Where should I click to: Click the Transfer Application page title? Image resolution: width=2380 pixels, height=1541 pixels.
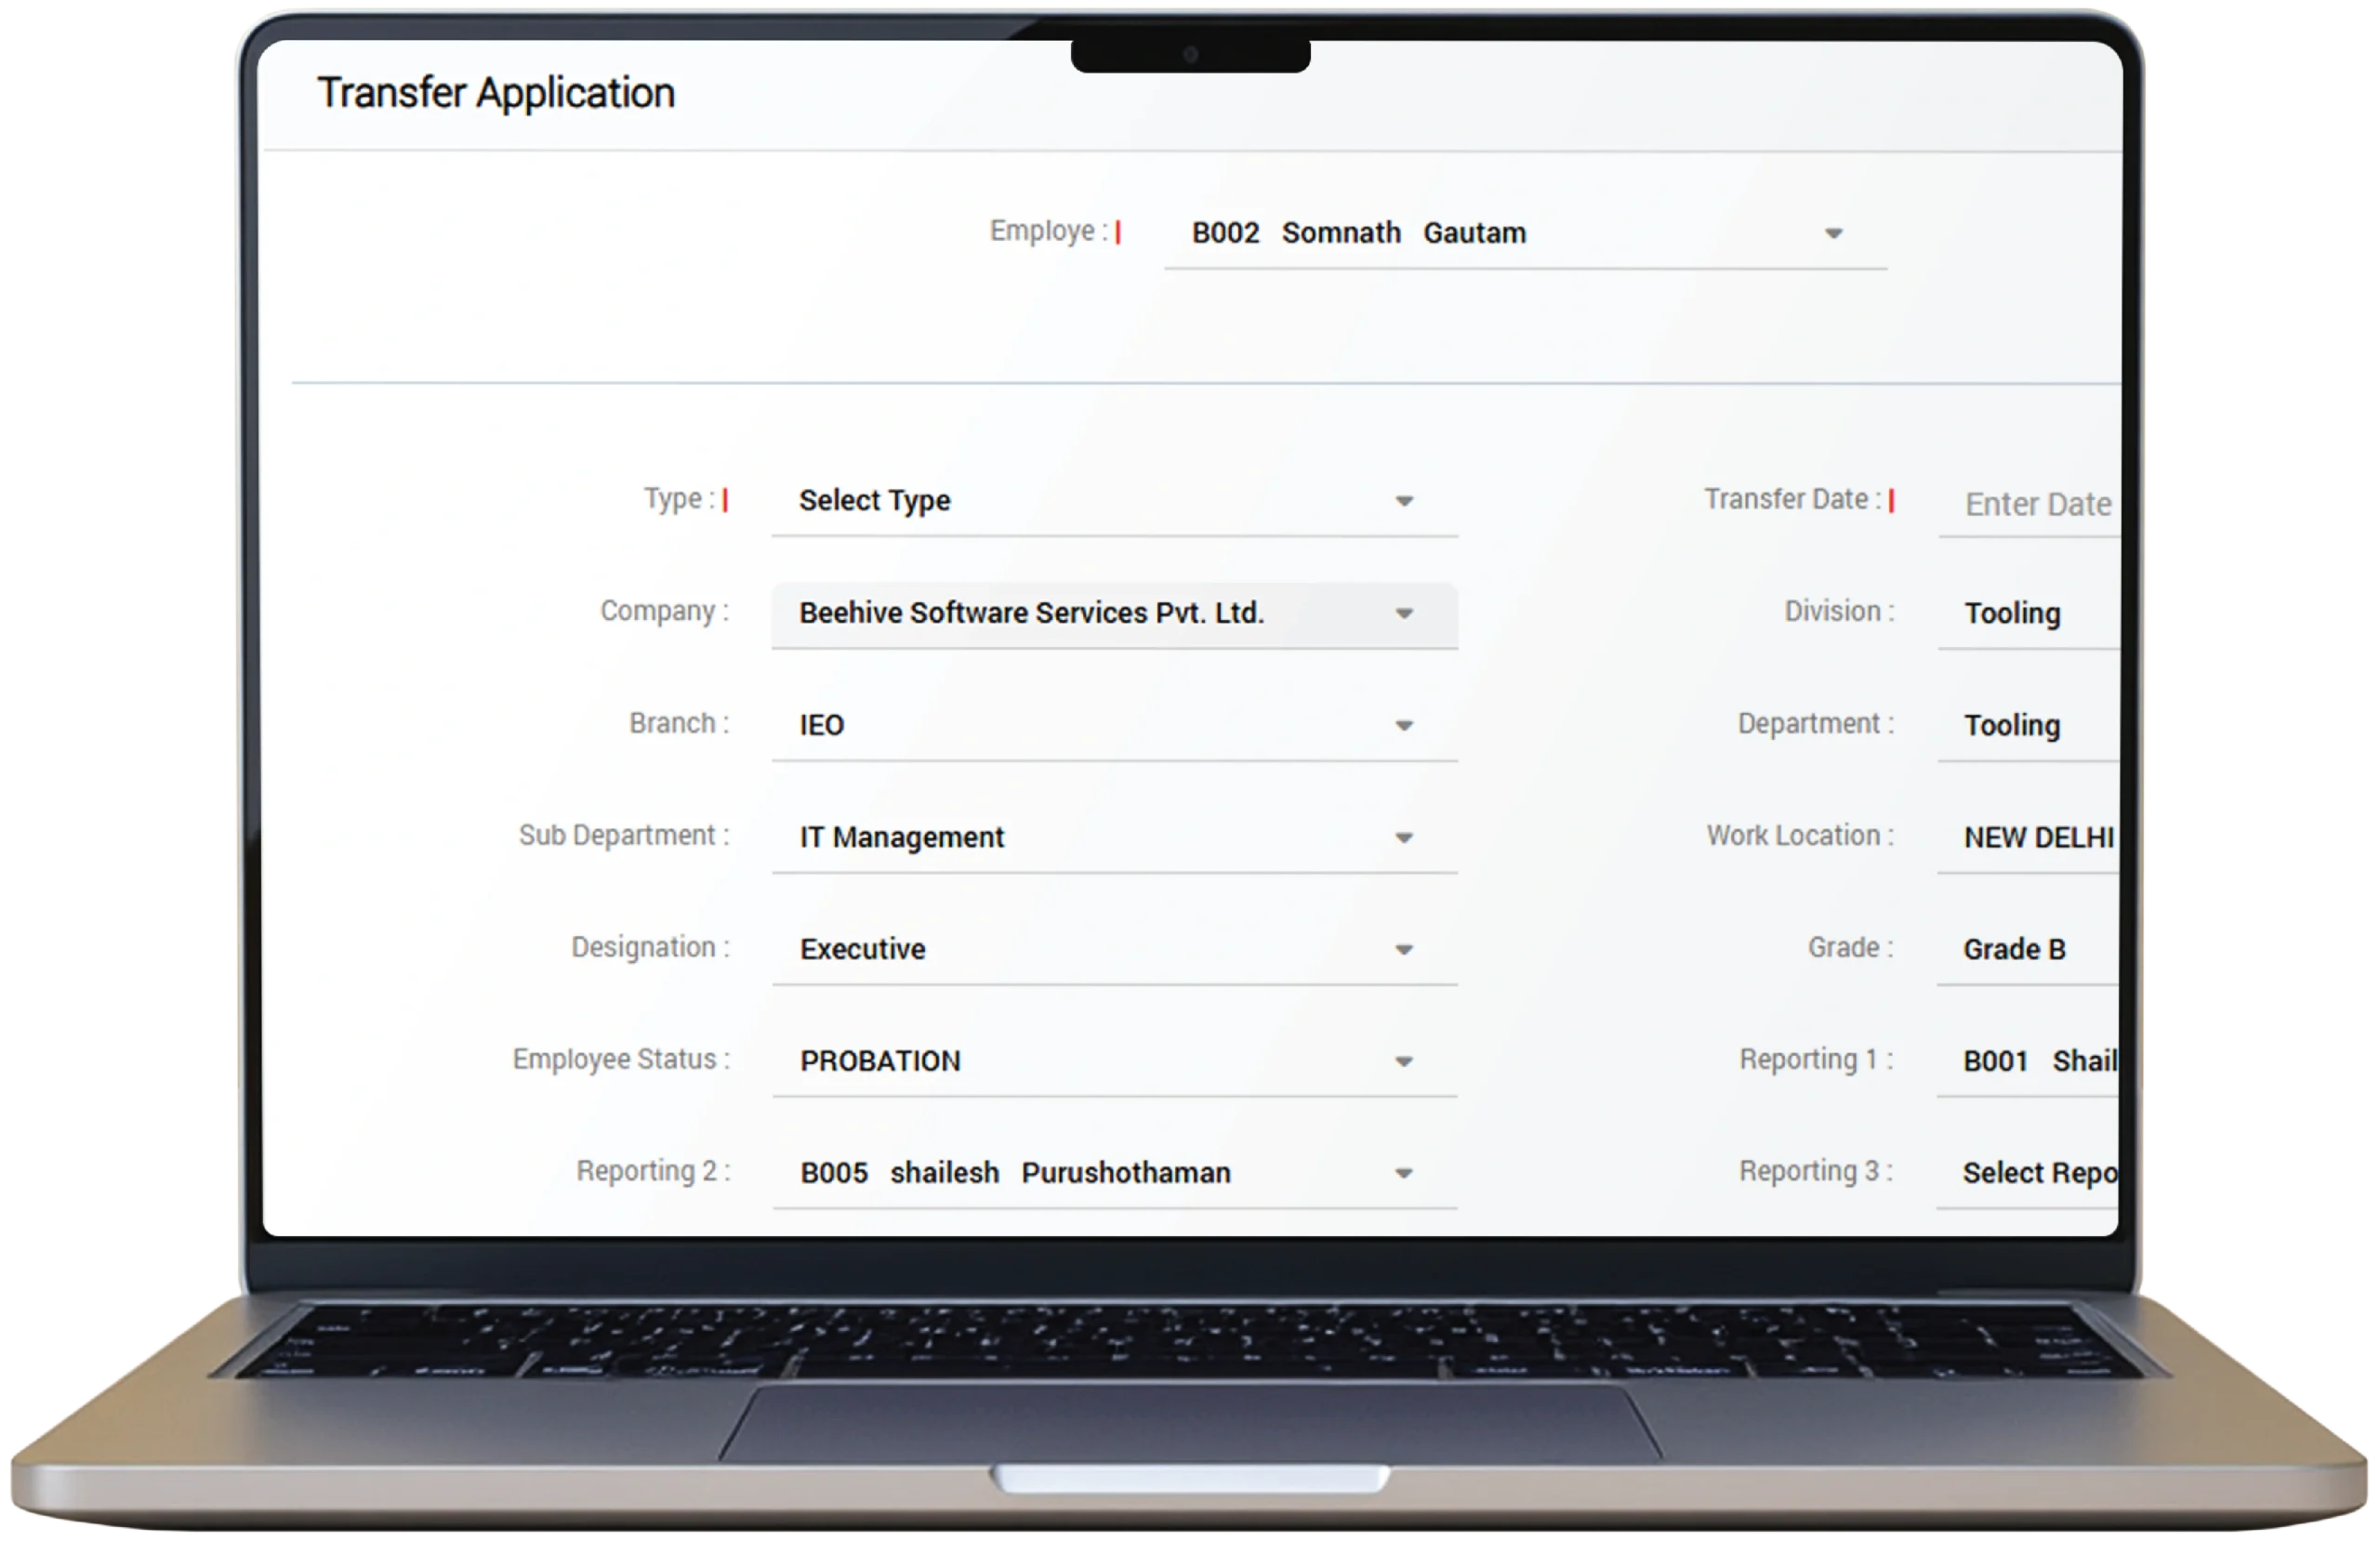point(496,93)
